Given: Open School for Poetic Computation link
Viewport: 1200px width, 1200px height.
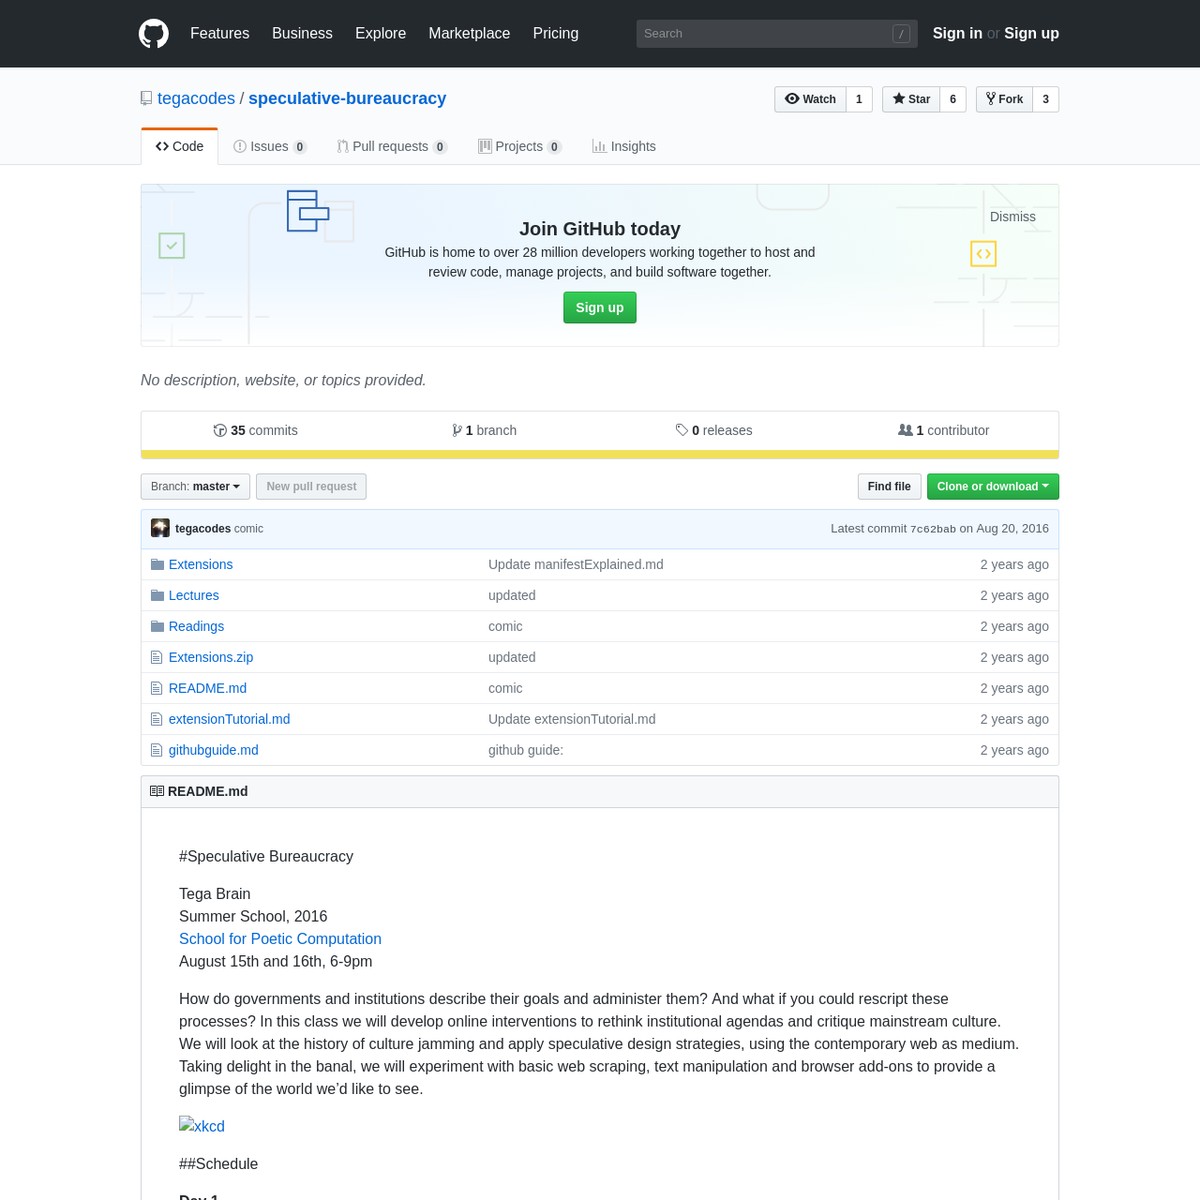Looking at the screenshot, I should tap(280, 939).
